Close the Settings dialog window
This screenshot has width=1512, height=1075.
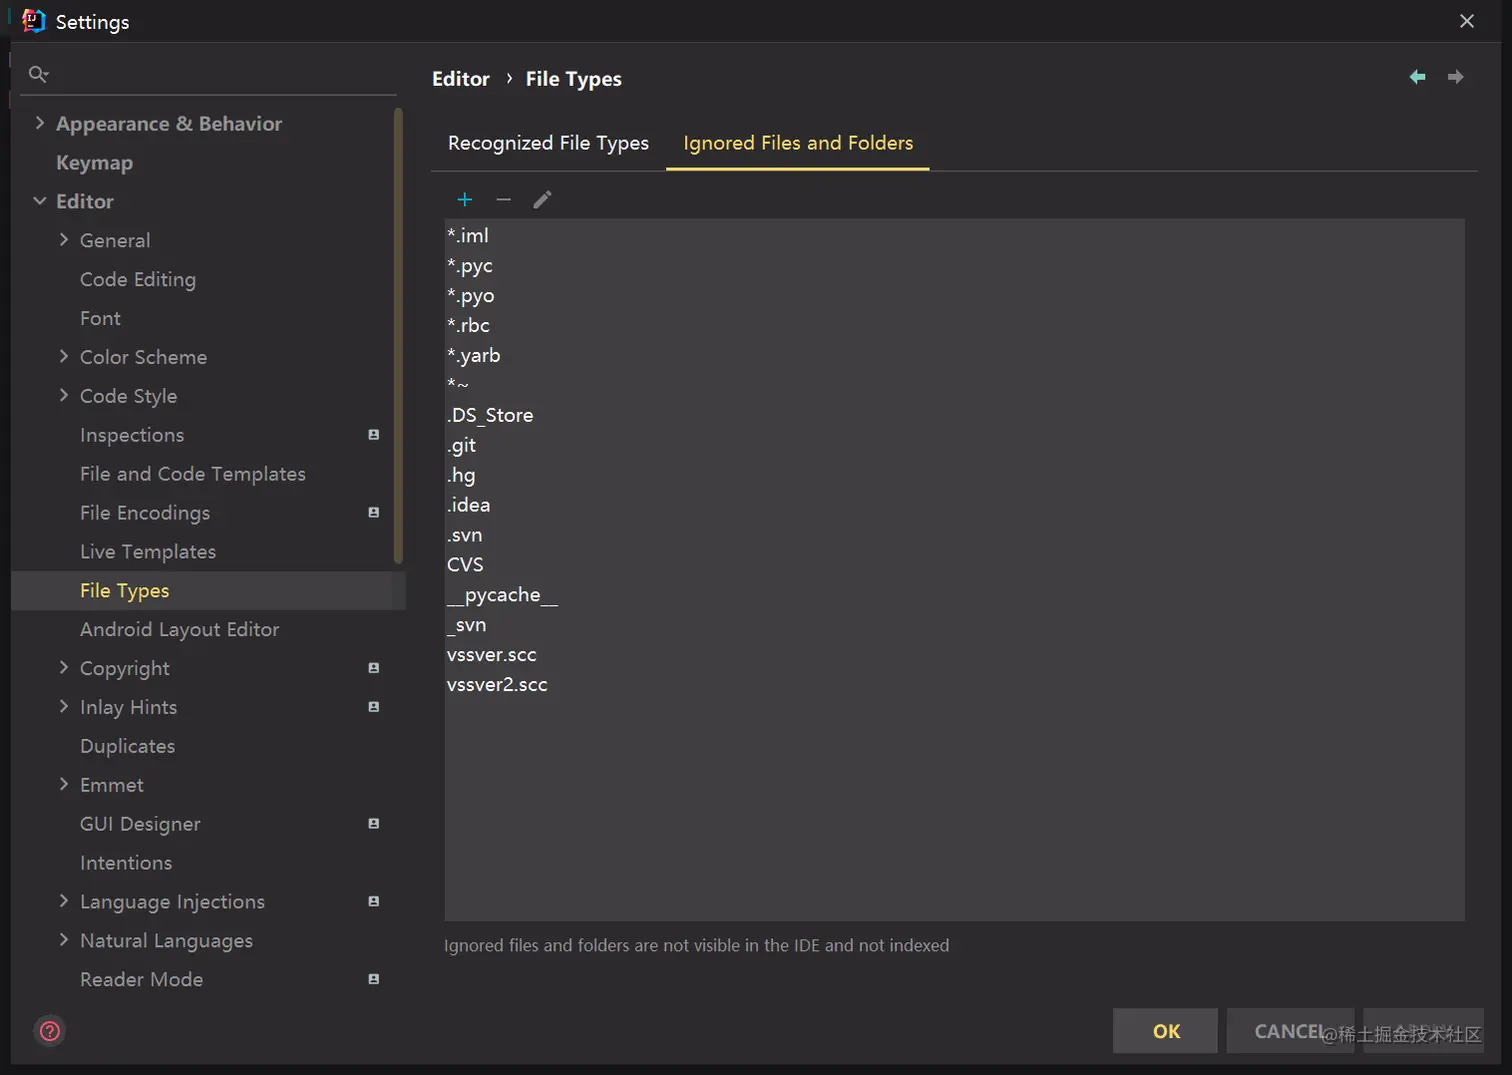tap(1467, 21)
